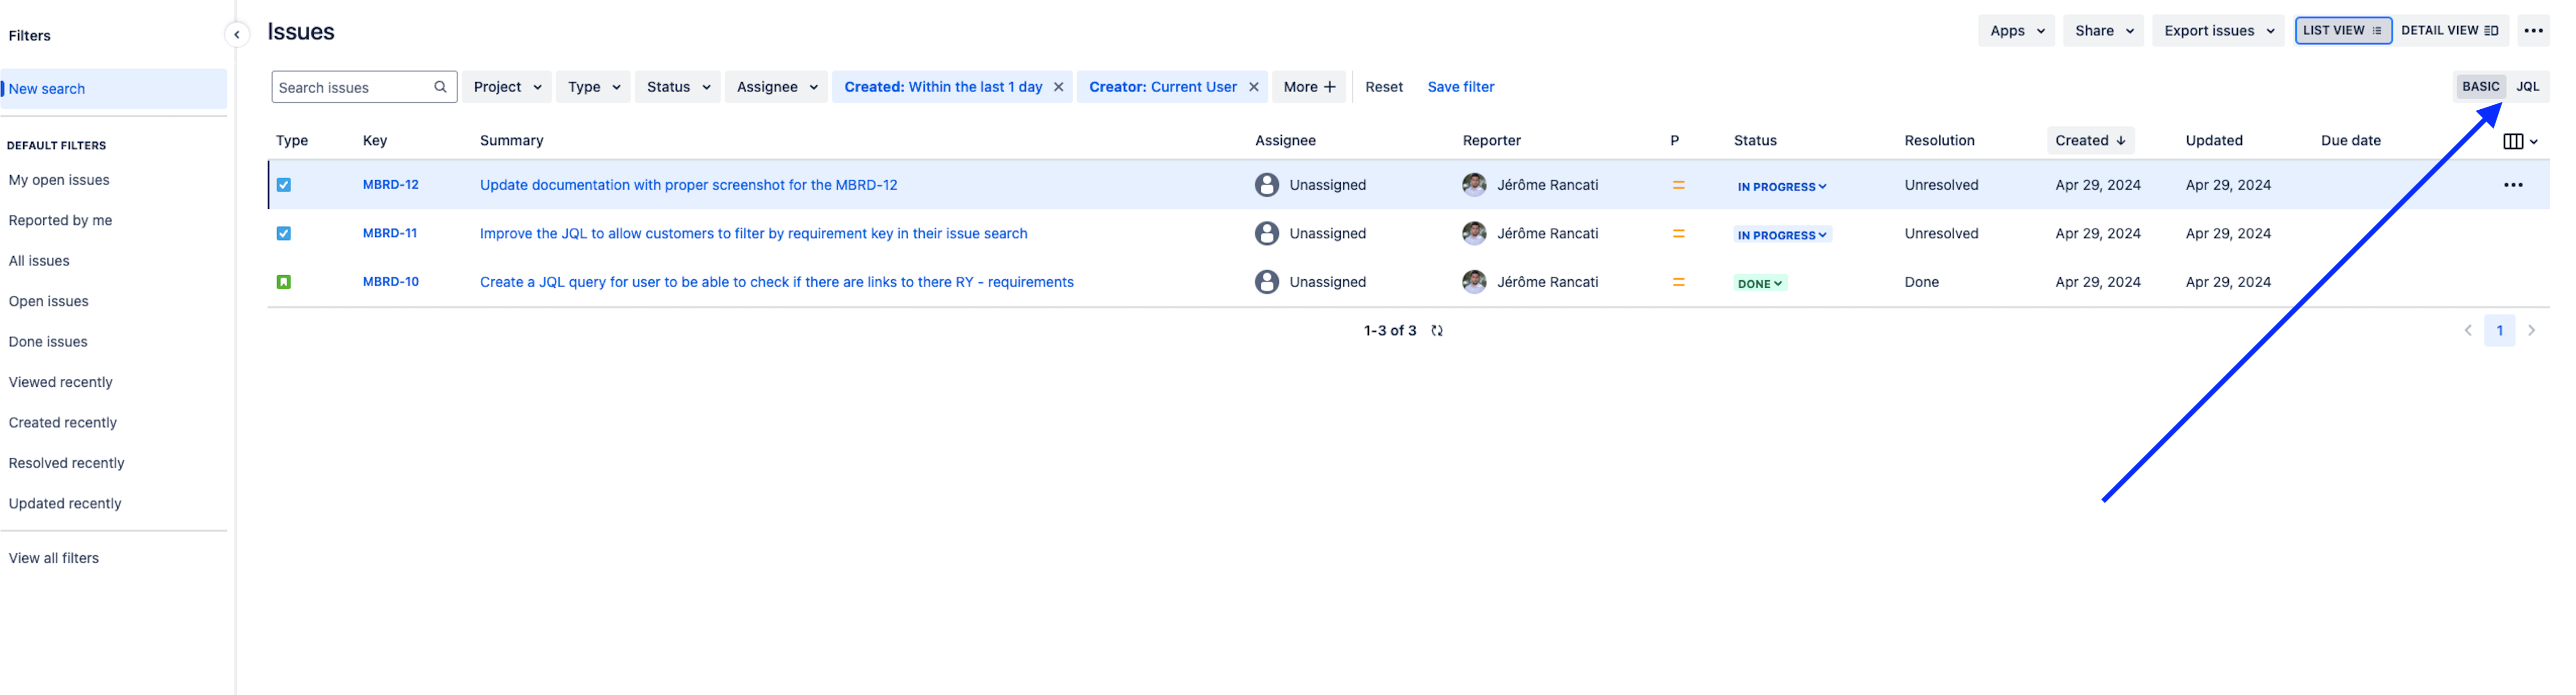The width and height of the screenshot is (2576, 695).
Task: Remove the Created within last day filter
Action: (1058, 87)
